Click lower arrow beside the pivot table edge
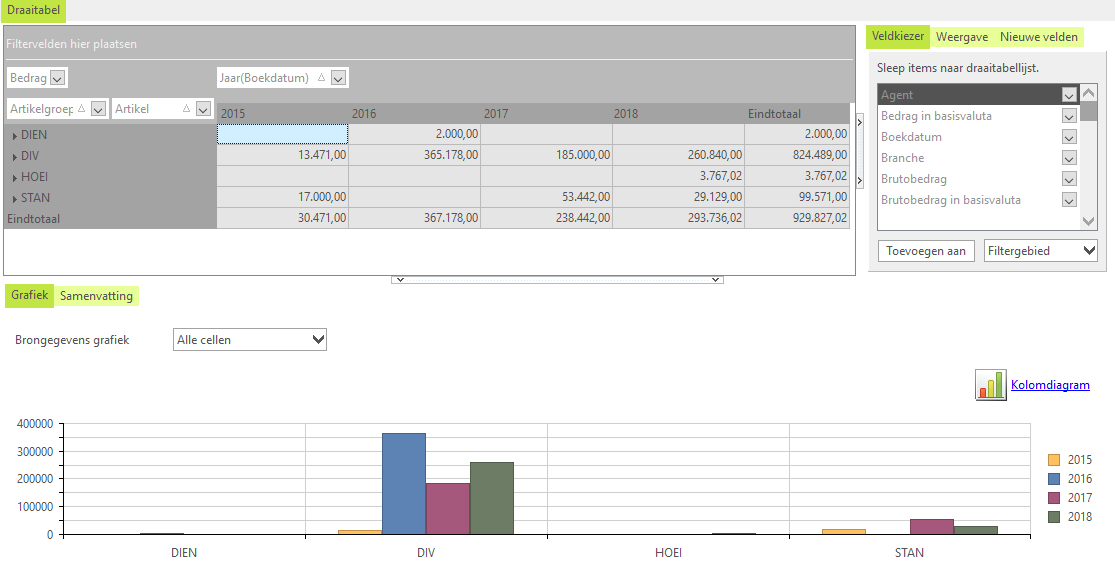 coord(860,181)
